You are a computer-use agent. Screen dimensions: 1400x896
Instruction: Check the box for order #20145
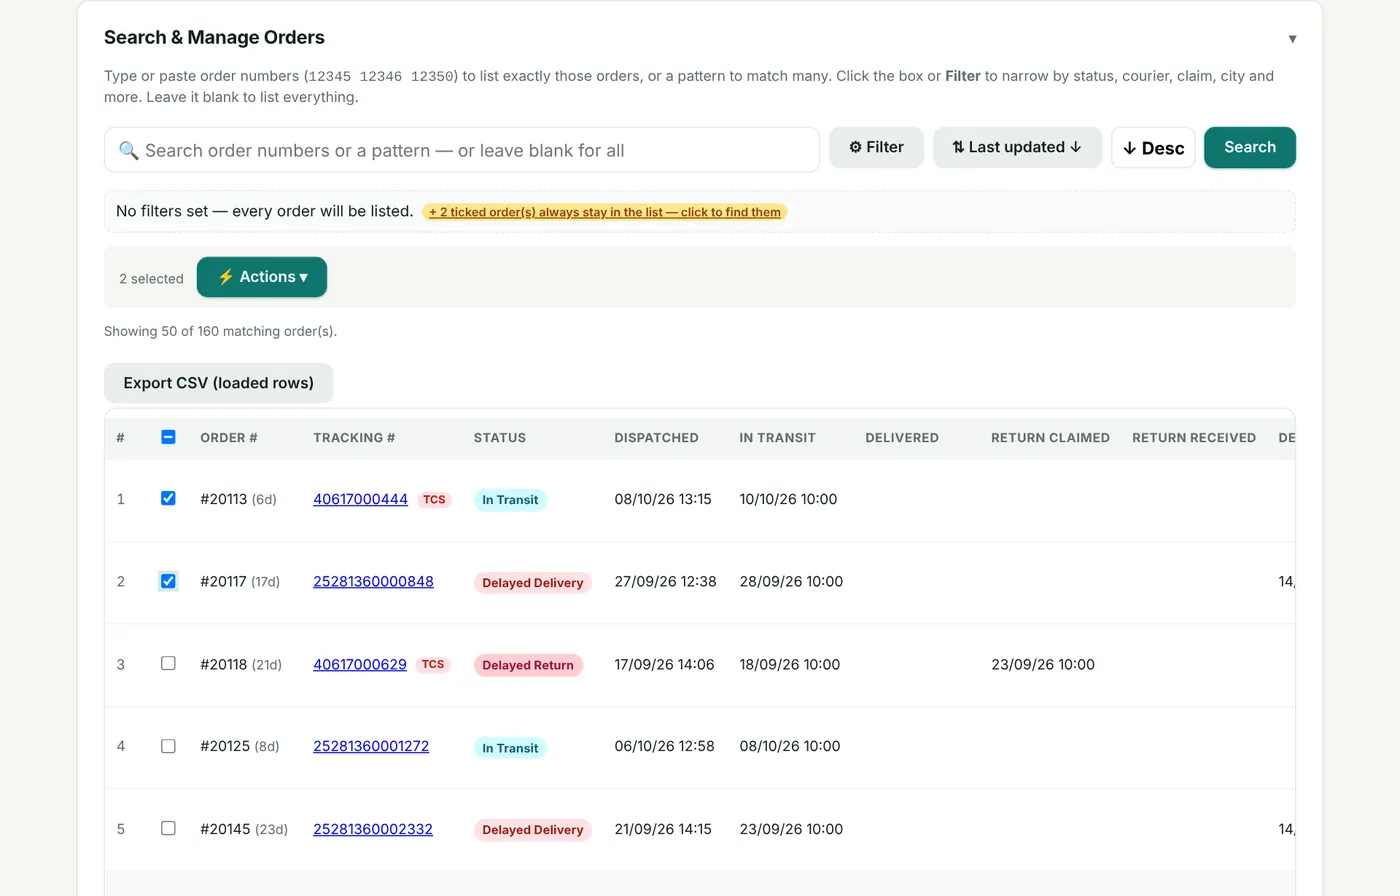(168, 828)
